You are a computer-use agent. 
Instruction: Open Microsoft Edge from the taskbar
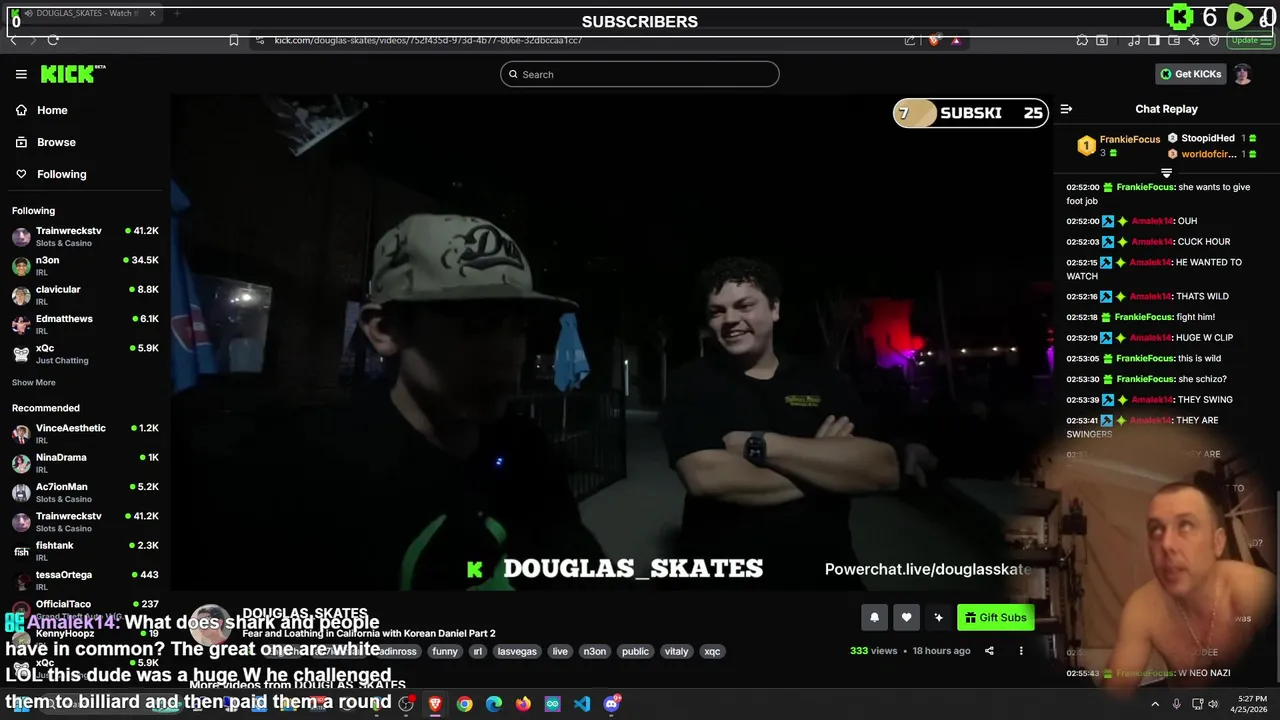494,704
